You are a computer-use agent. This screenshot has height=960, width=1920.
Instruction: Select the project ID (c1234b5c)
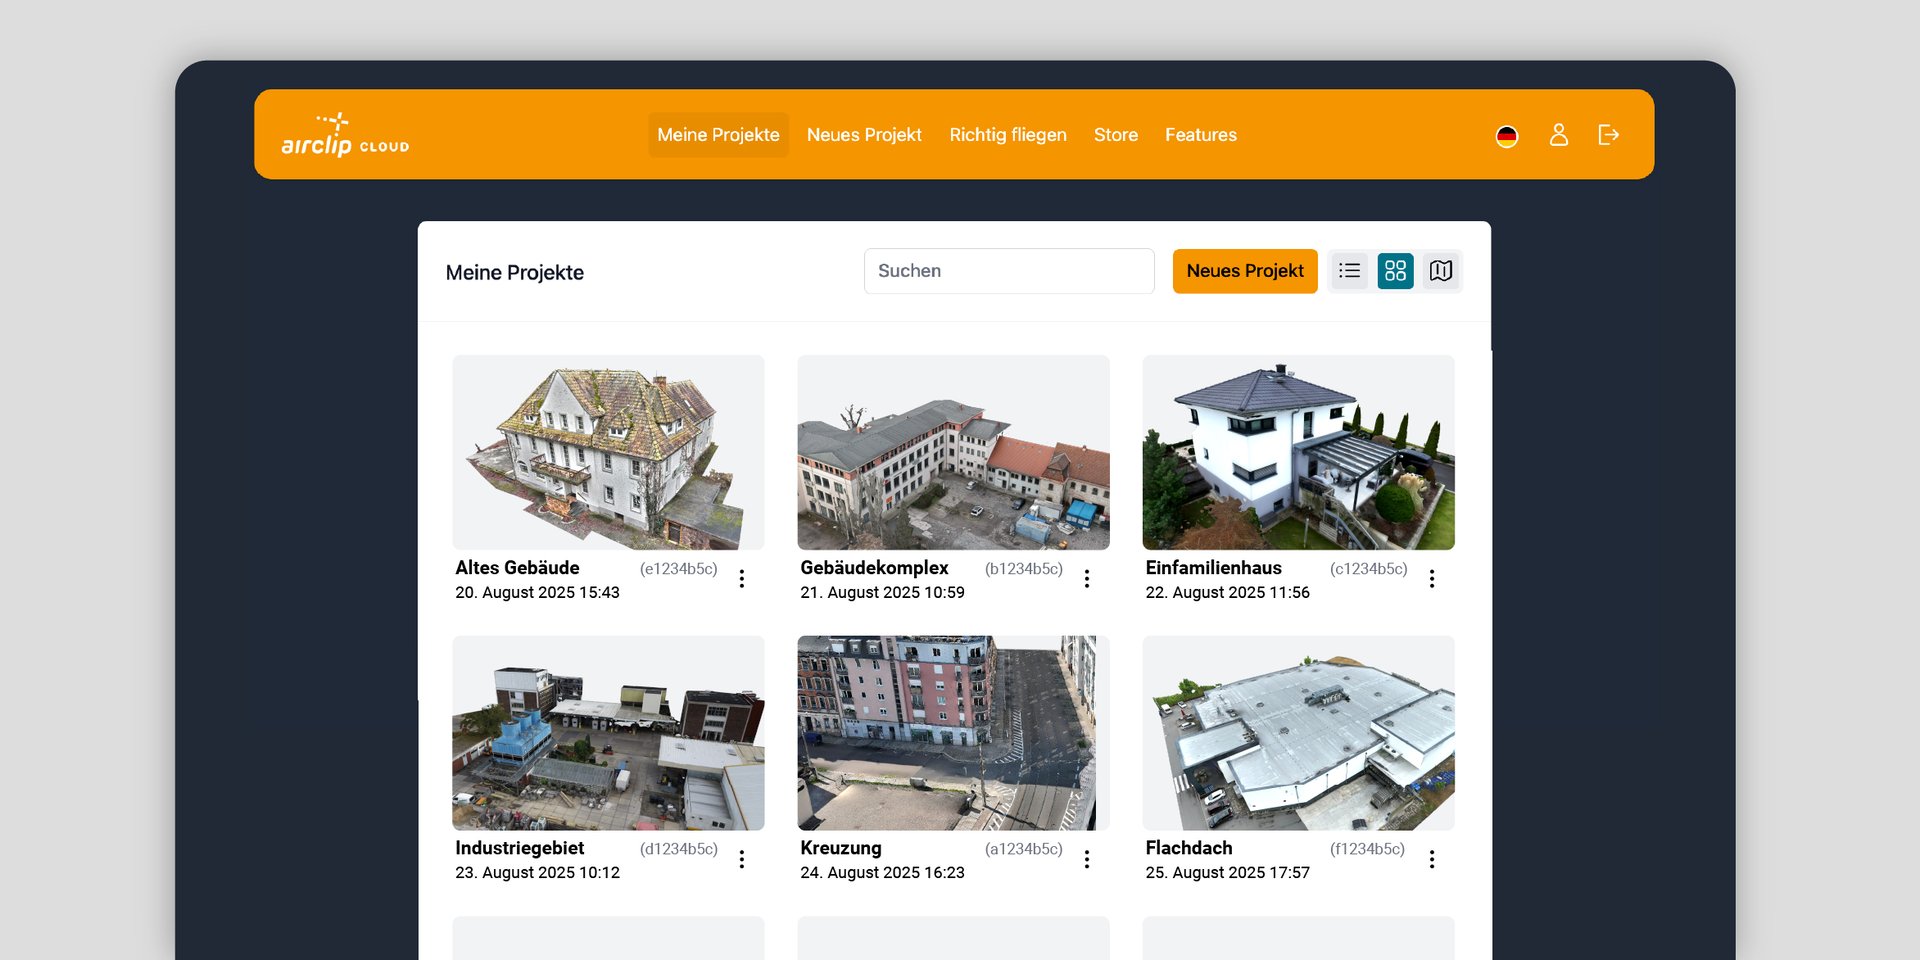1369,569
